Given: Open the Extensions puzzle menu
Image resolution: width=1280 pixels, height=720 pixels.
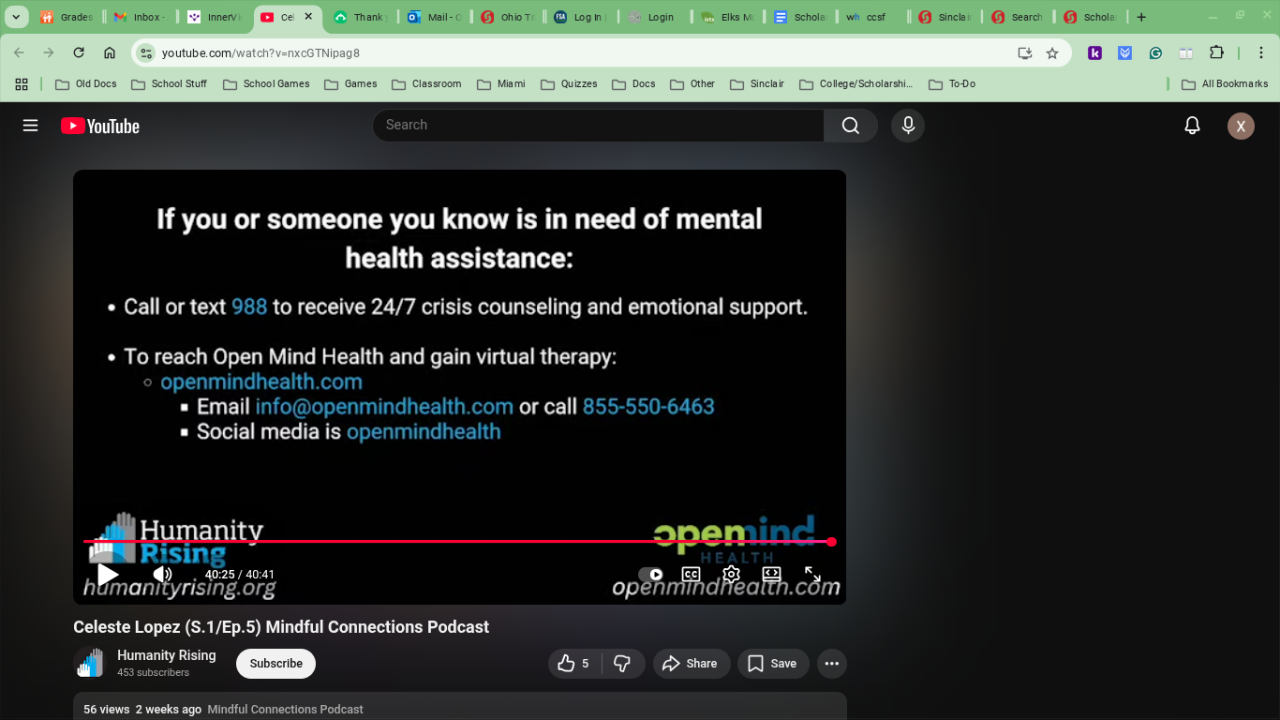Looking at the screenshot, I should 1216,53.
